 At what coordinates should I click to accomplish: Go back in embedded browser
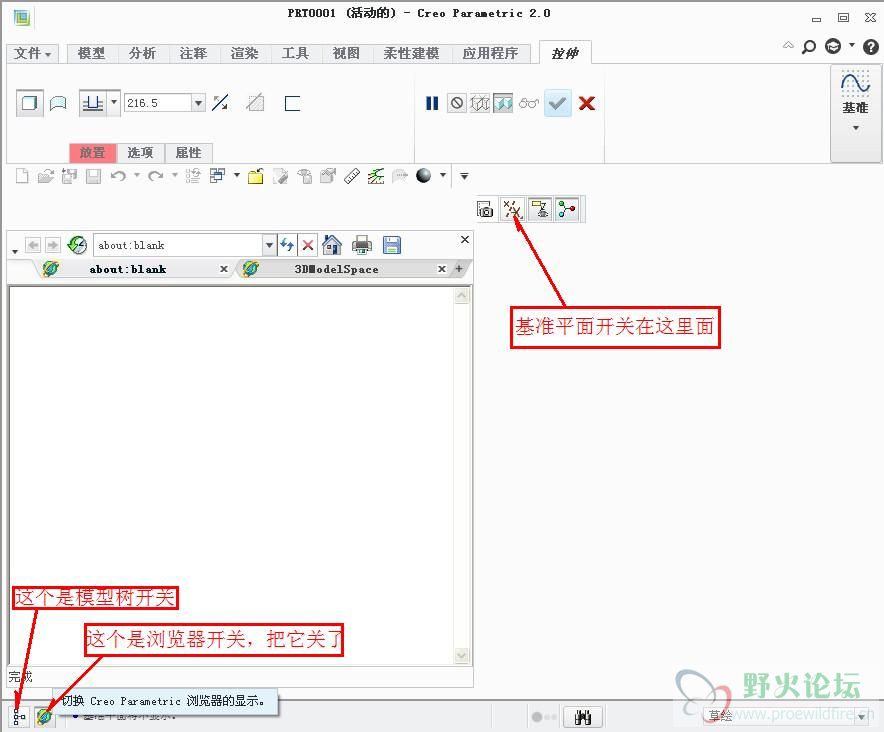pos(33,245)
